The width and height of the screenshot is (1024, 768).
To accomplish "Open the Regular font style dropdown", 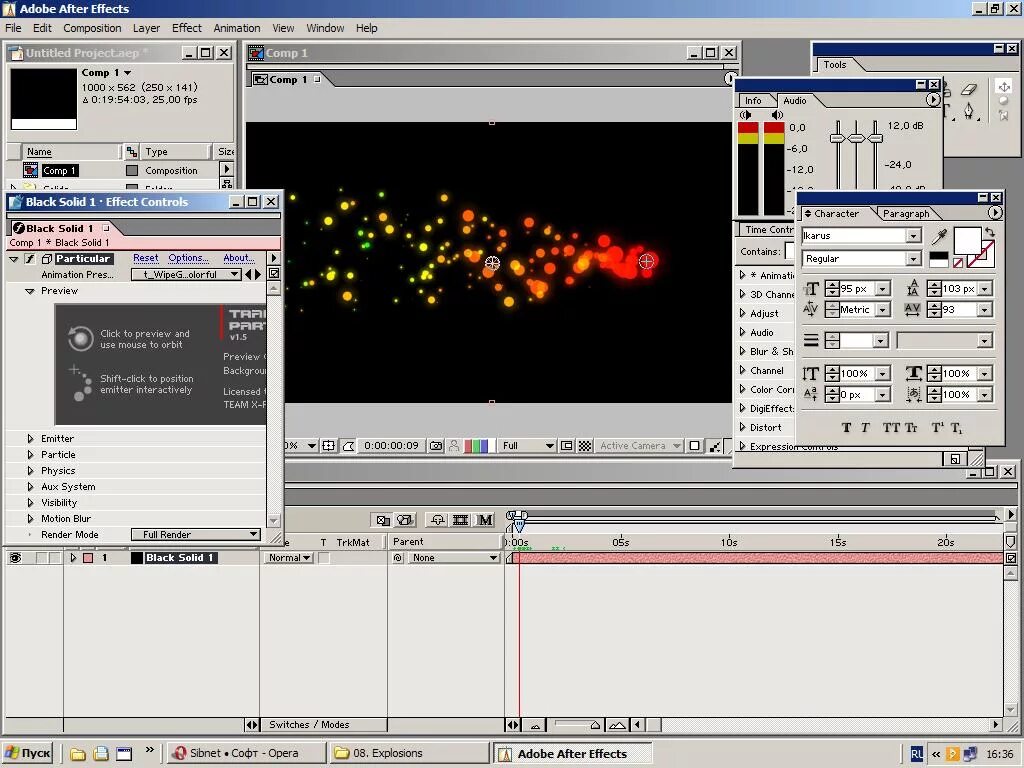I will [x=913, y=259].
